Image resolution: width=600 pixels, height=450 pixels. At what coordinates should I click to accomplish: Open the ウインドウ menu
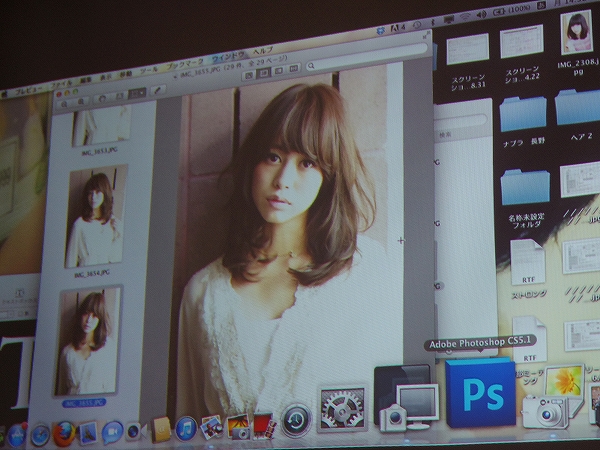(228, 57)
